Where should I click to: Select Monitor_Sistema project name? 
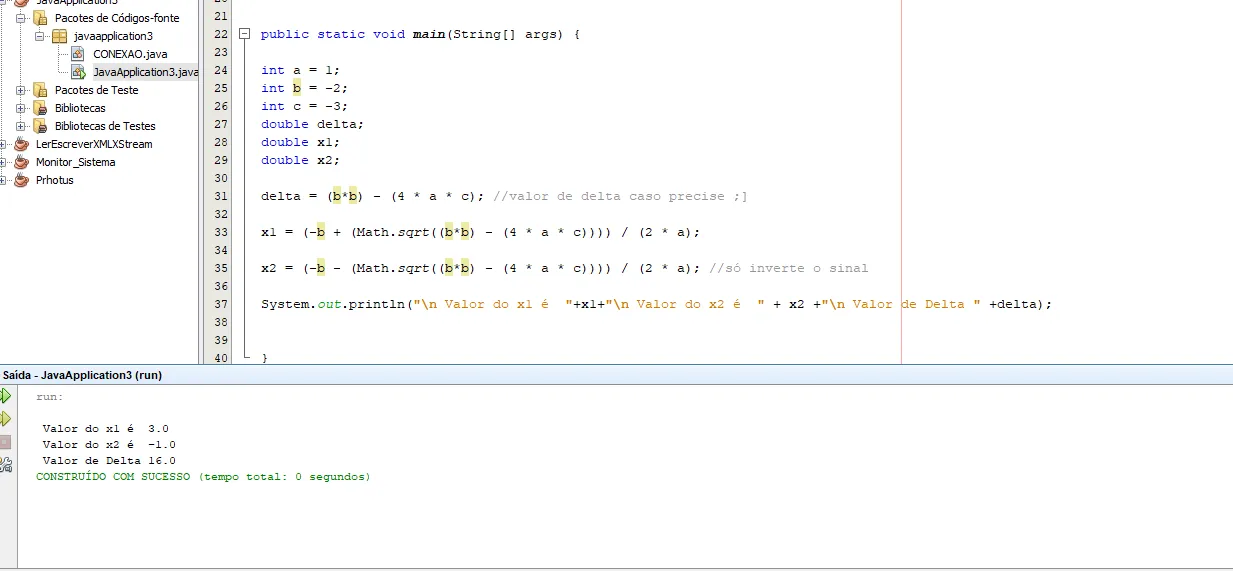pos(75,162)
